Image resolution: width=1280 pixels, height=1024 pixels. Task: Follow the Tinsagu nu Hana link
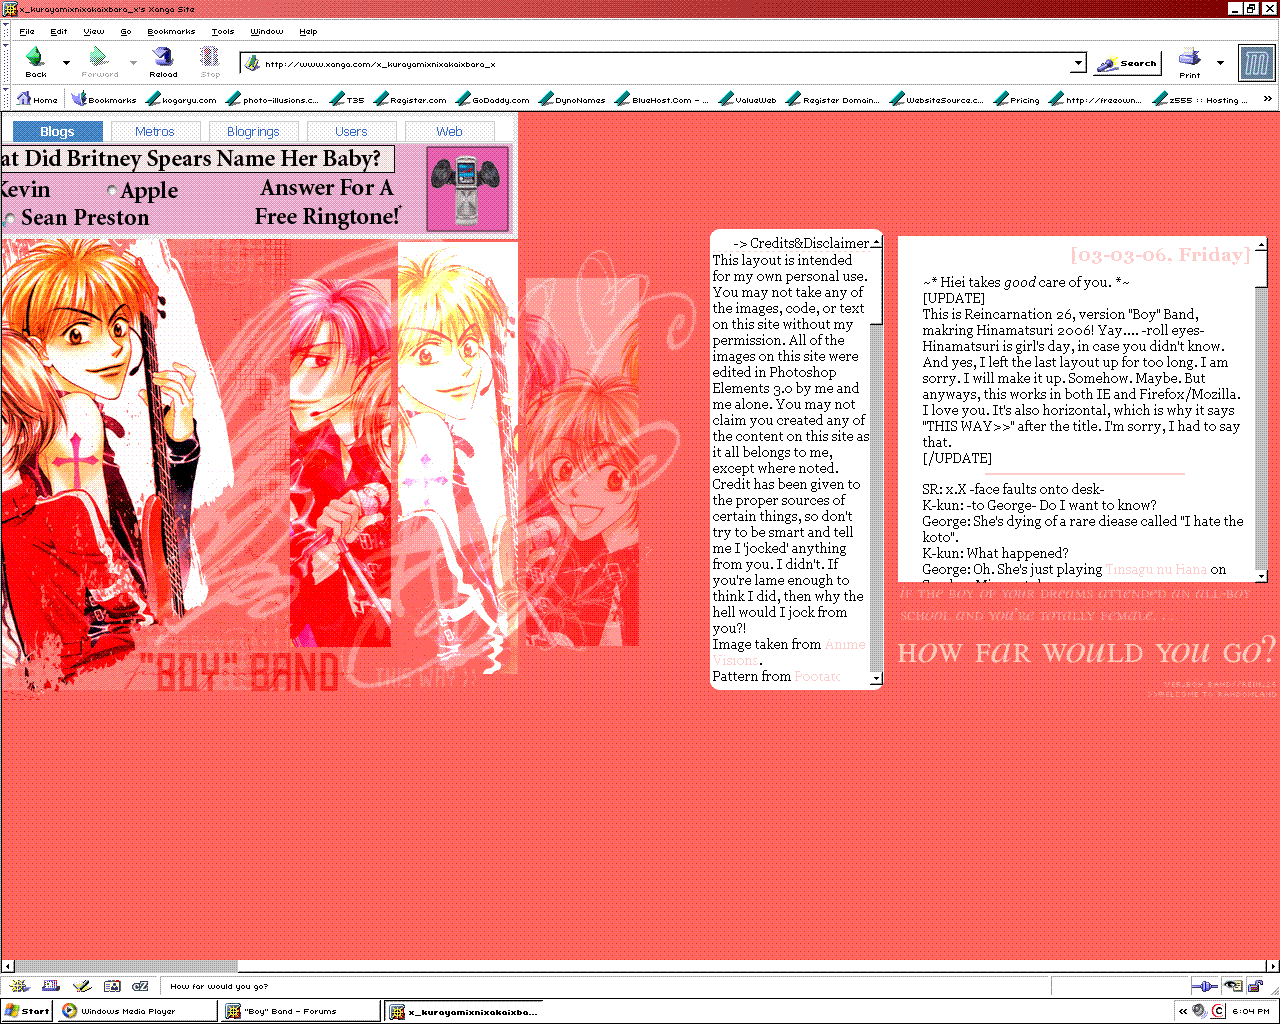(1156, 569)
